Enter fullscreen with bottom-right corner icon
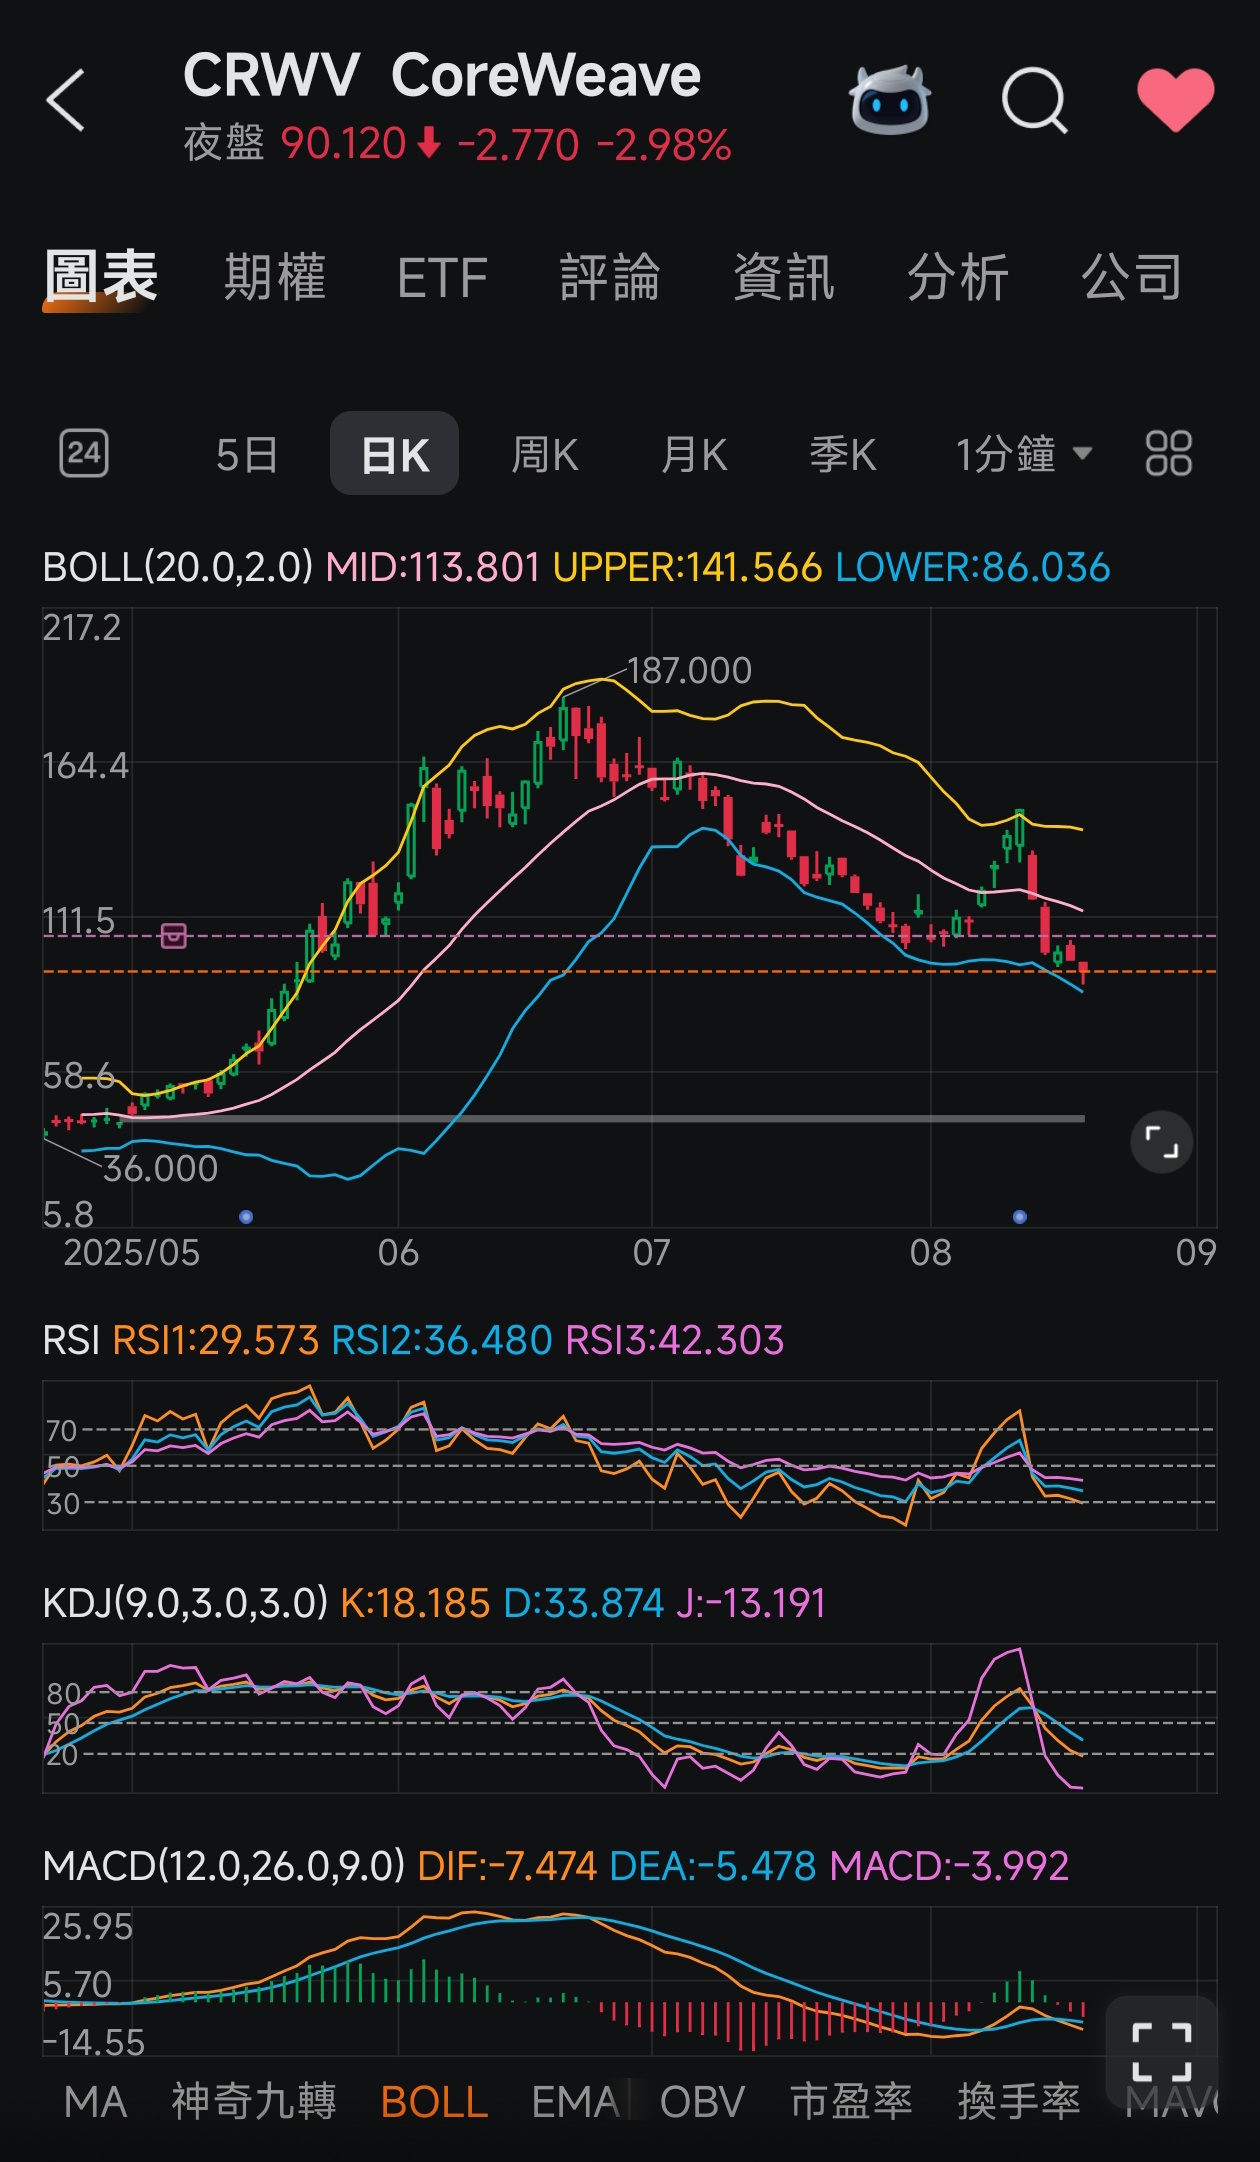This screenshot has height=2162, width=1260. click(1161, 2050)
